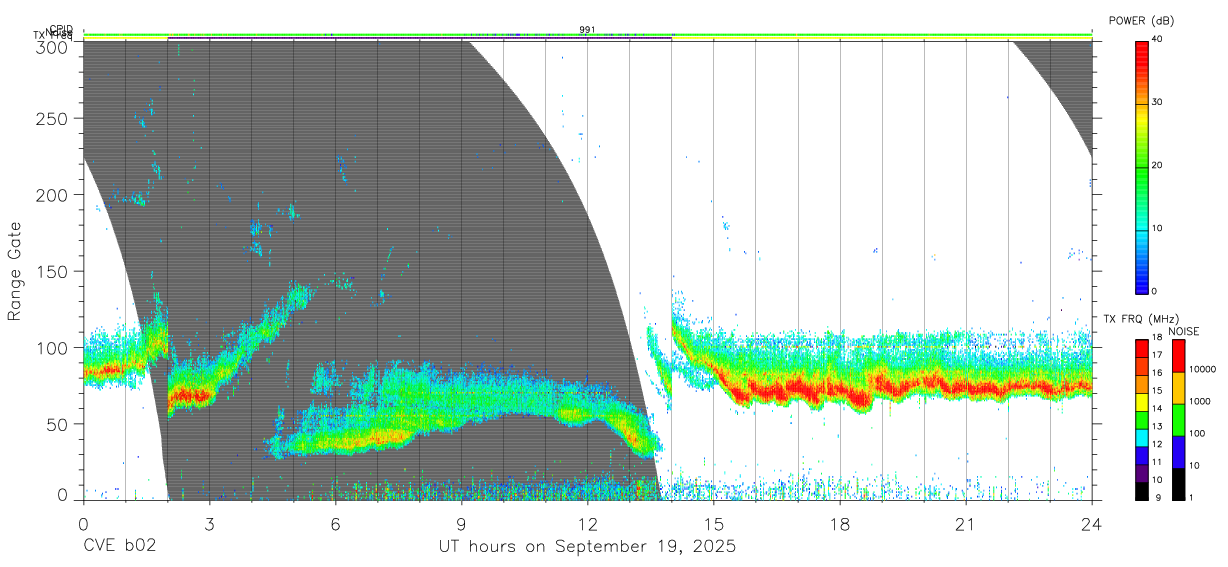Screen dimensions: 1228x567
Task: Select the 250 tick on Range Gate axis
Action: [x=54, y=119]
